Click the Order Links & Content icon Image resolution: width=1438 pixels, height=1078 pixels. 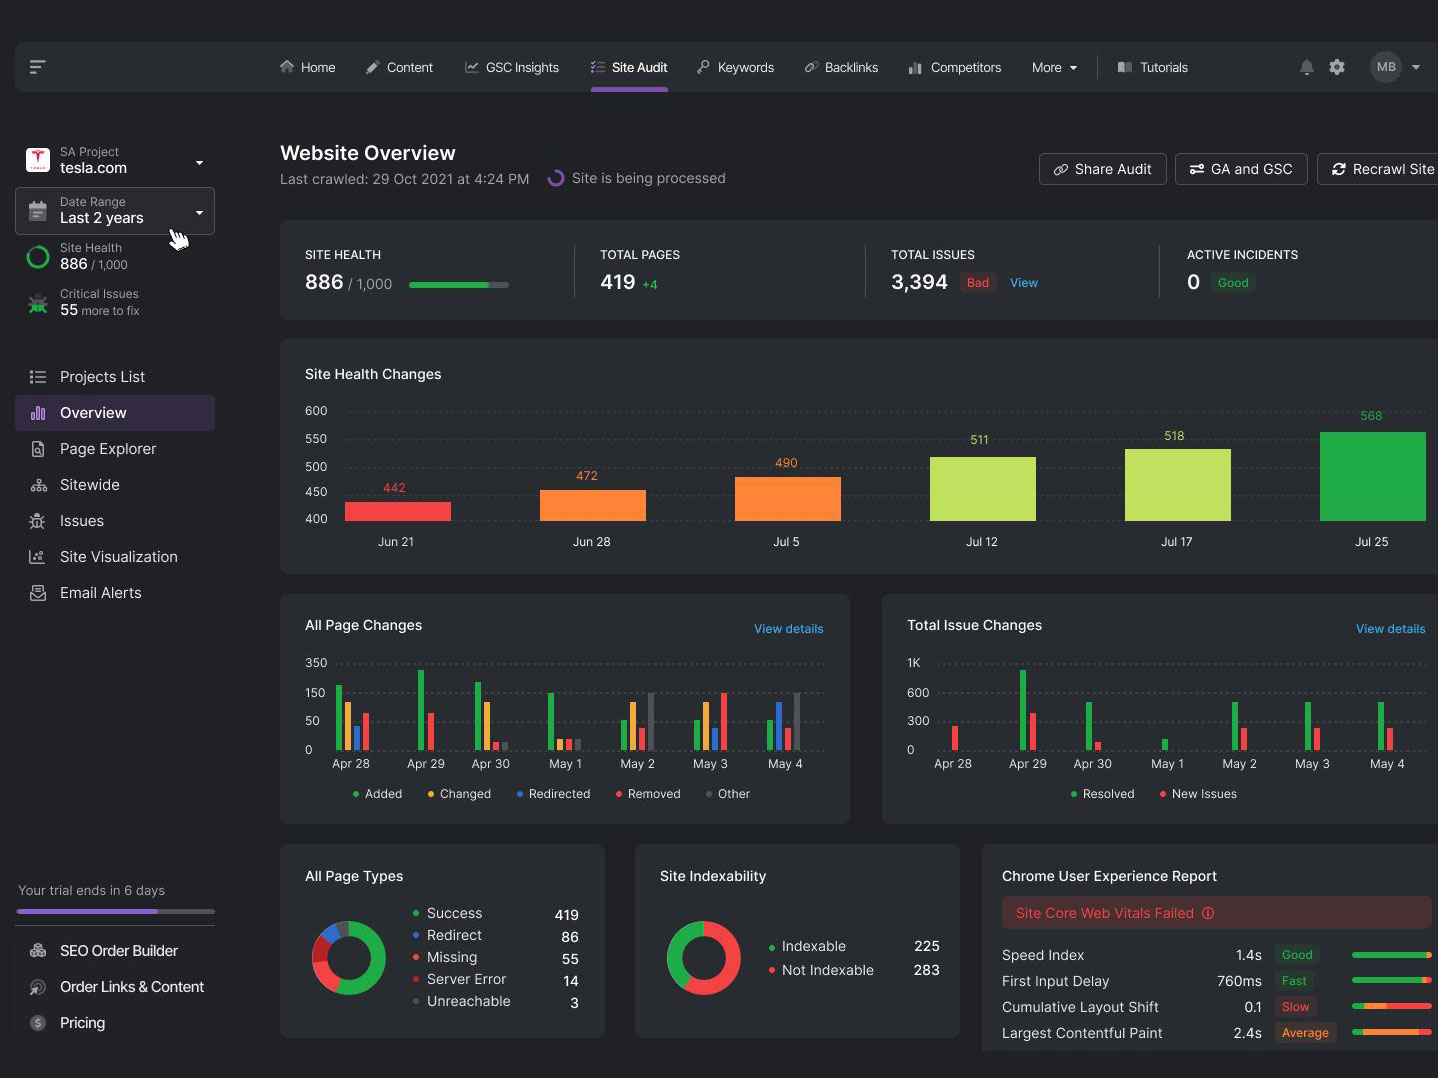click(38, 987)
